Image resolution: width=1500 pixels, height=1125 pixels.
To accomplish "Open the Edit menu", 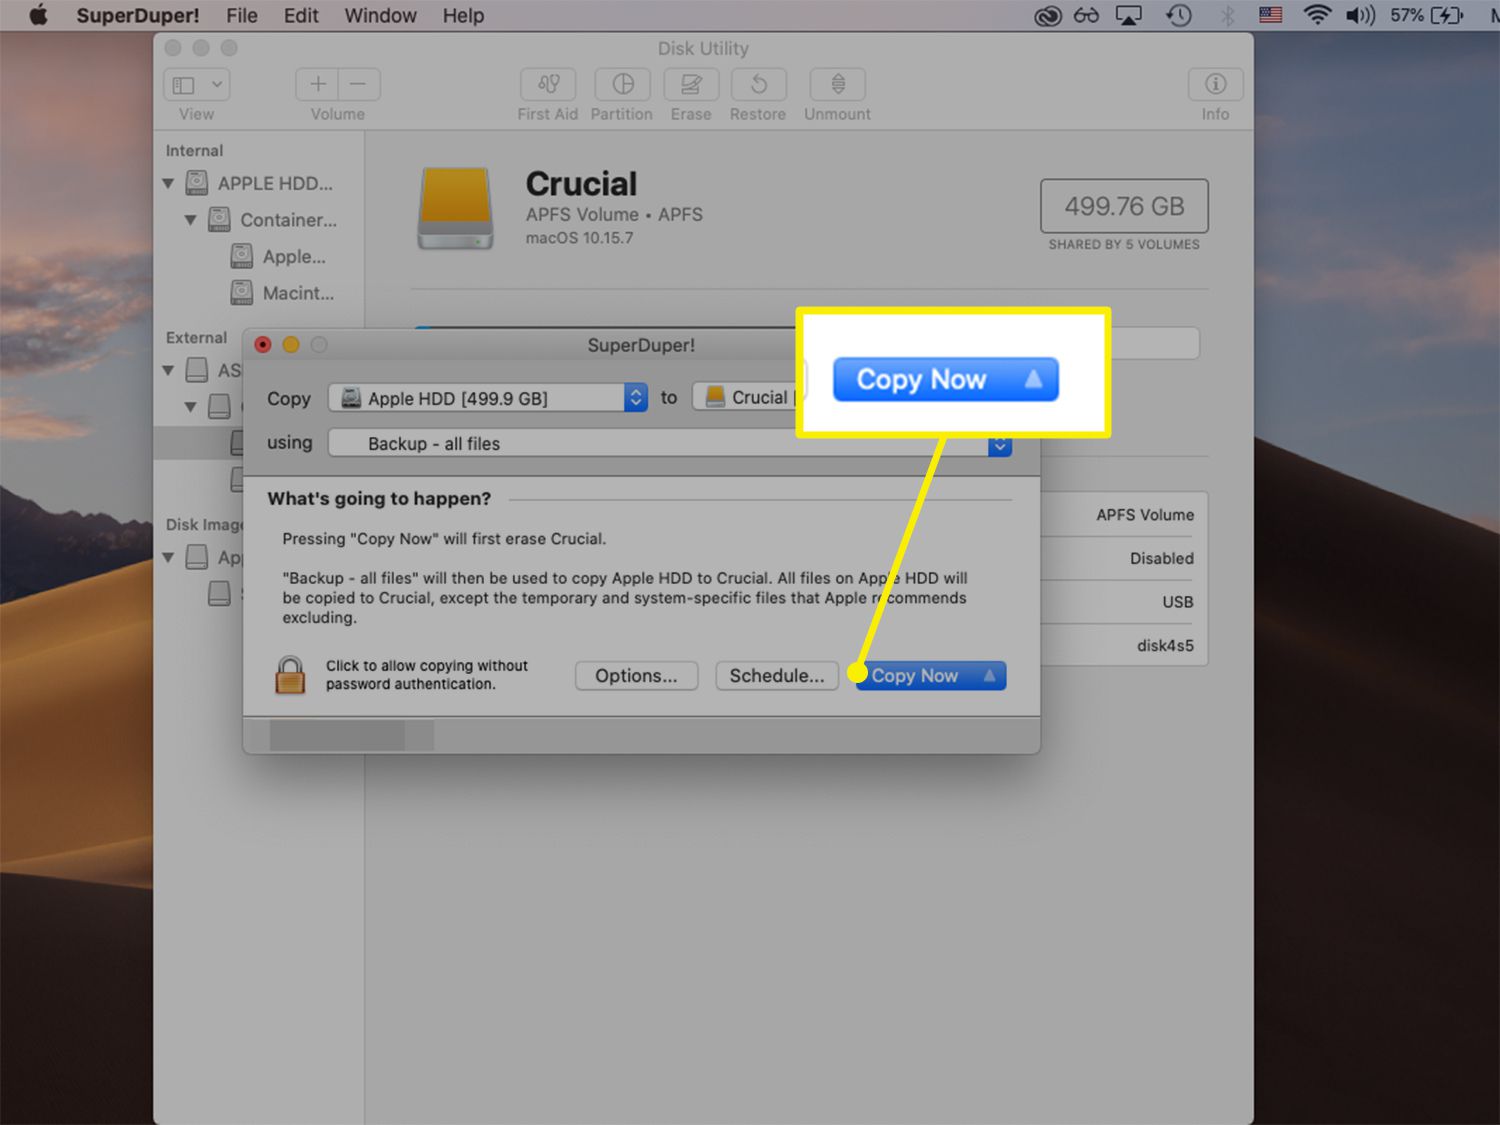I will pyautogui.click(x=301, y=15).
